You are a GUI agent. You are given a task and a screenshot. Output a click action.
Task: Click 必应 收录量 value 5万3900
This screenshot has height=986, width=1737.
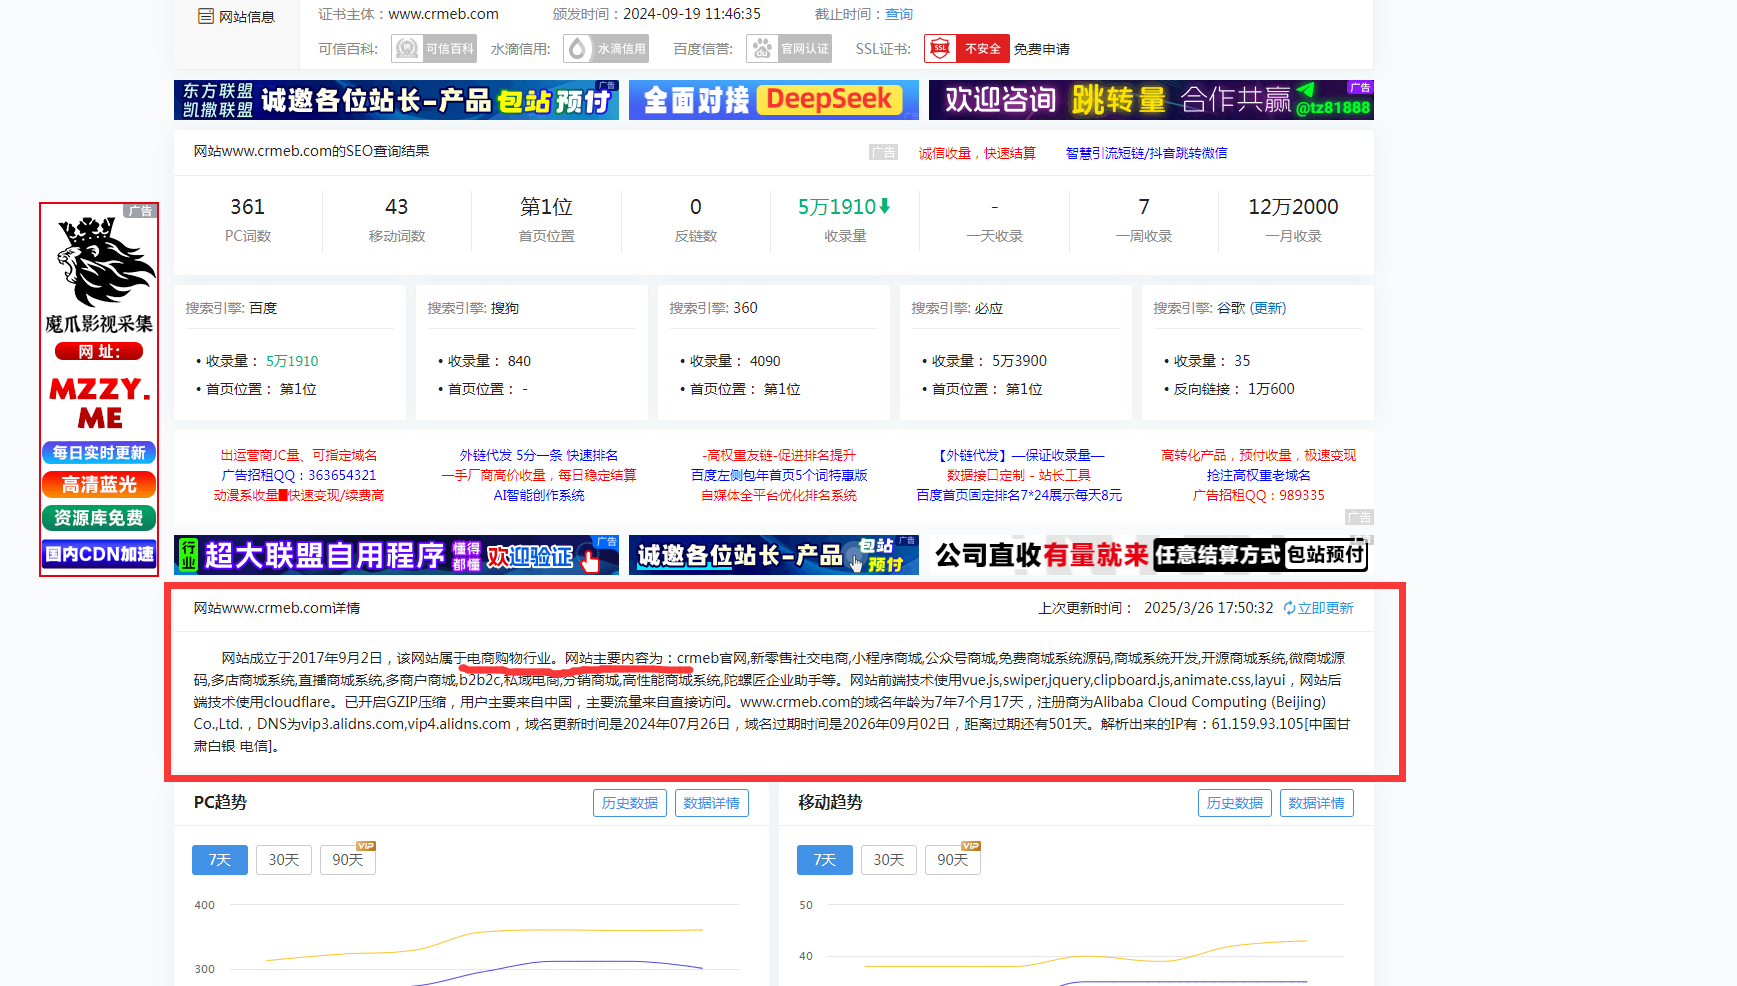(1019, 361)
